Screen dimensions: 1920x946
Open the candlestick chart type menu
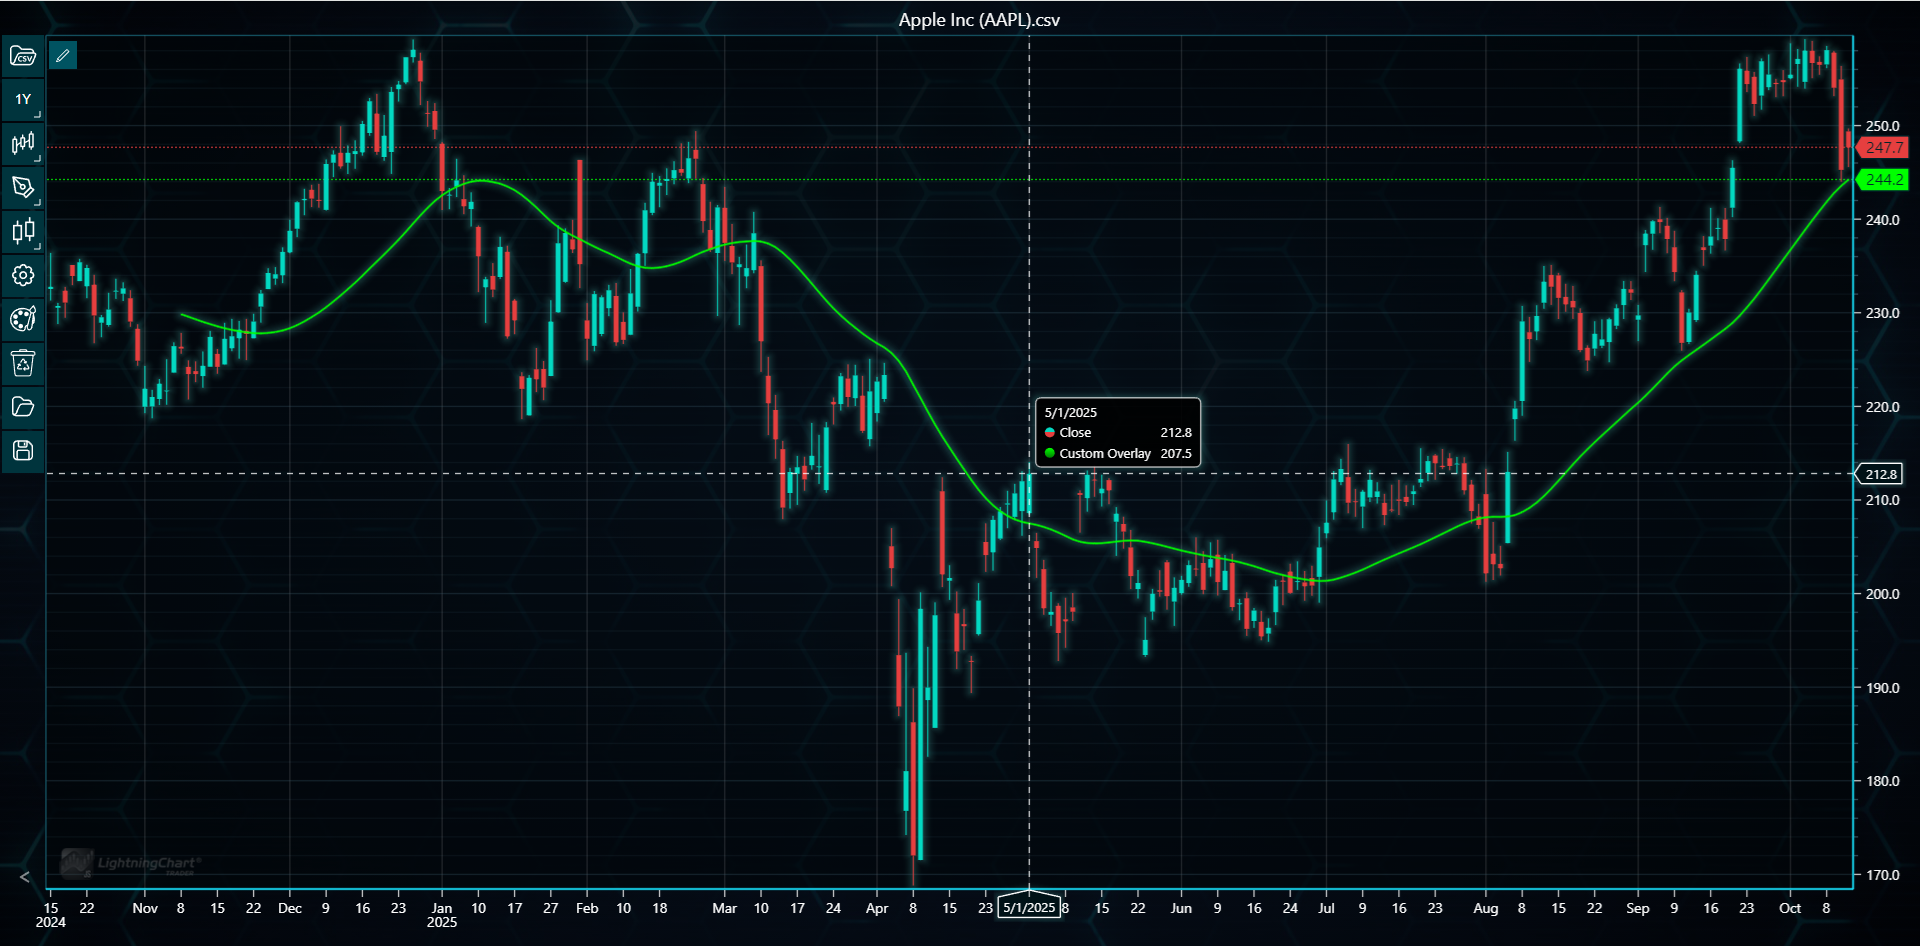click(x=23, y=143)
